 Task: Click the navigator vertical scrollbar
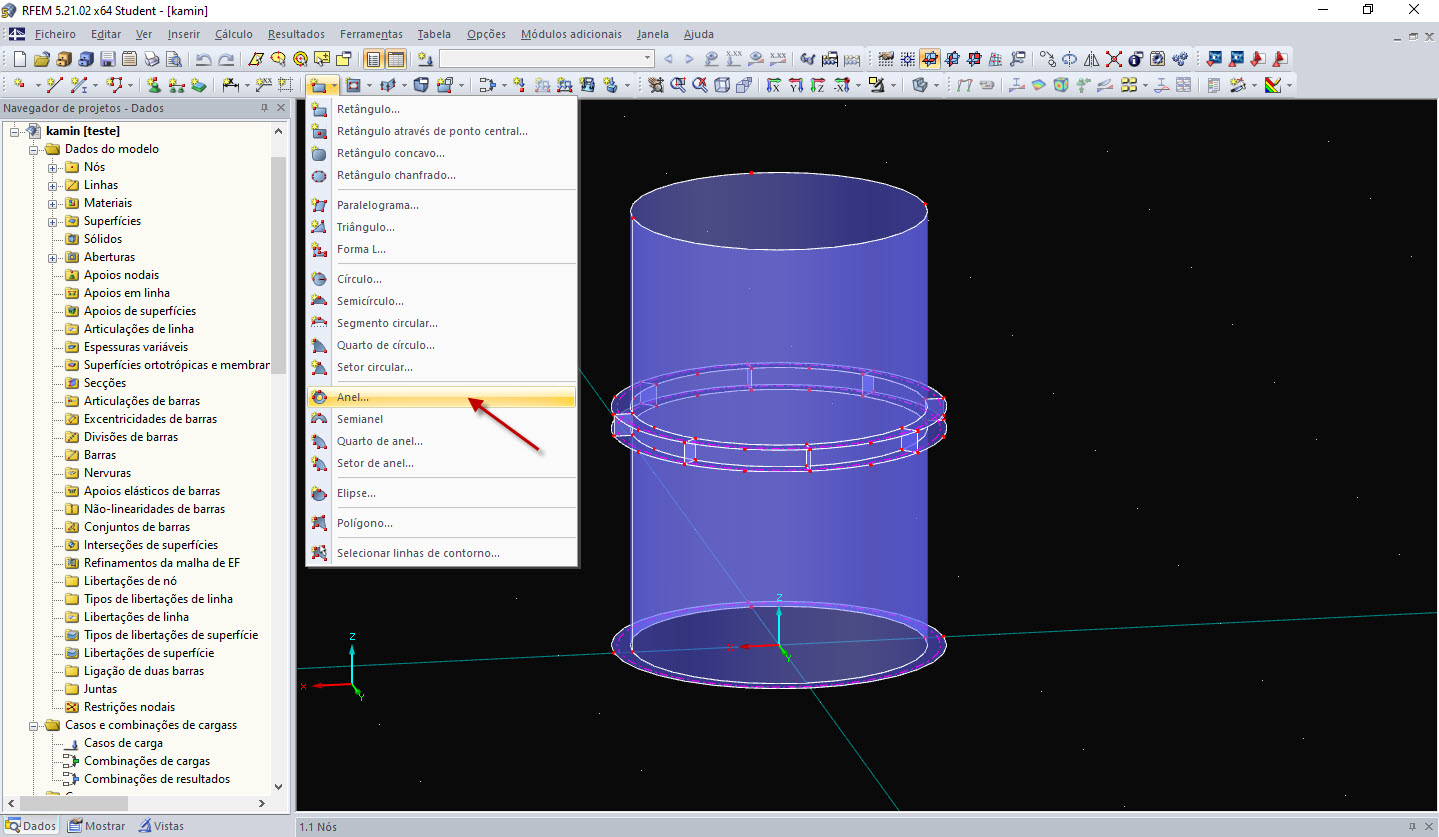coord(278,264)
